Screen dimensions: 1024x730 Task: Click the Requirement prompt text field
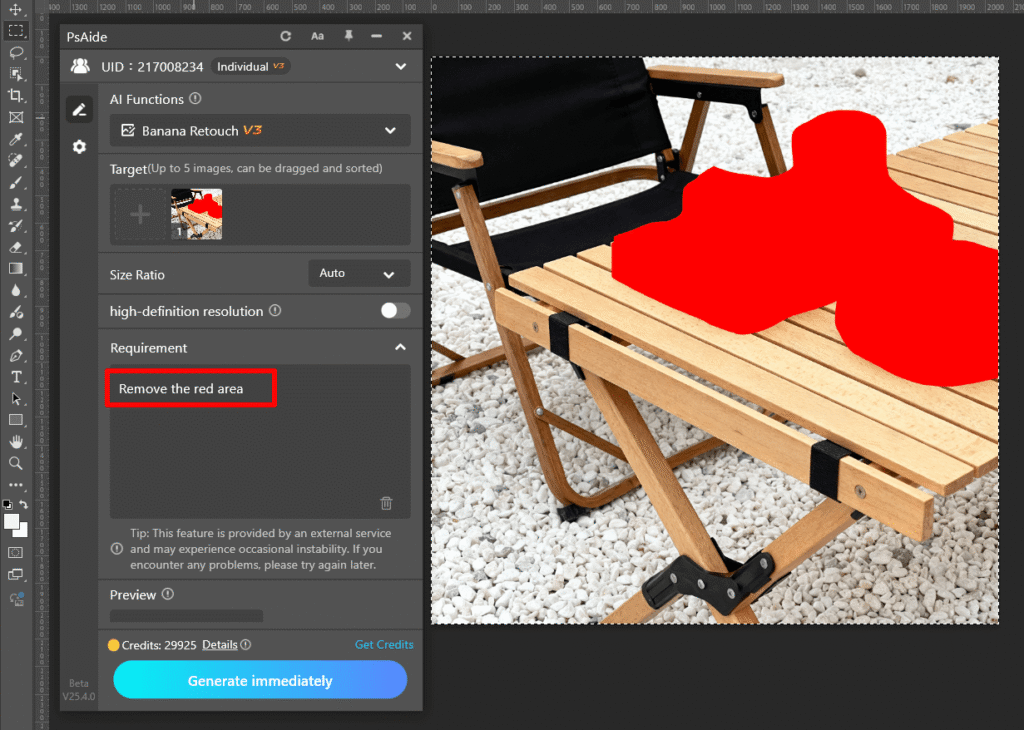[x=259, y=440]
